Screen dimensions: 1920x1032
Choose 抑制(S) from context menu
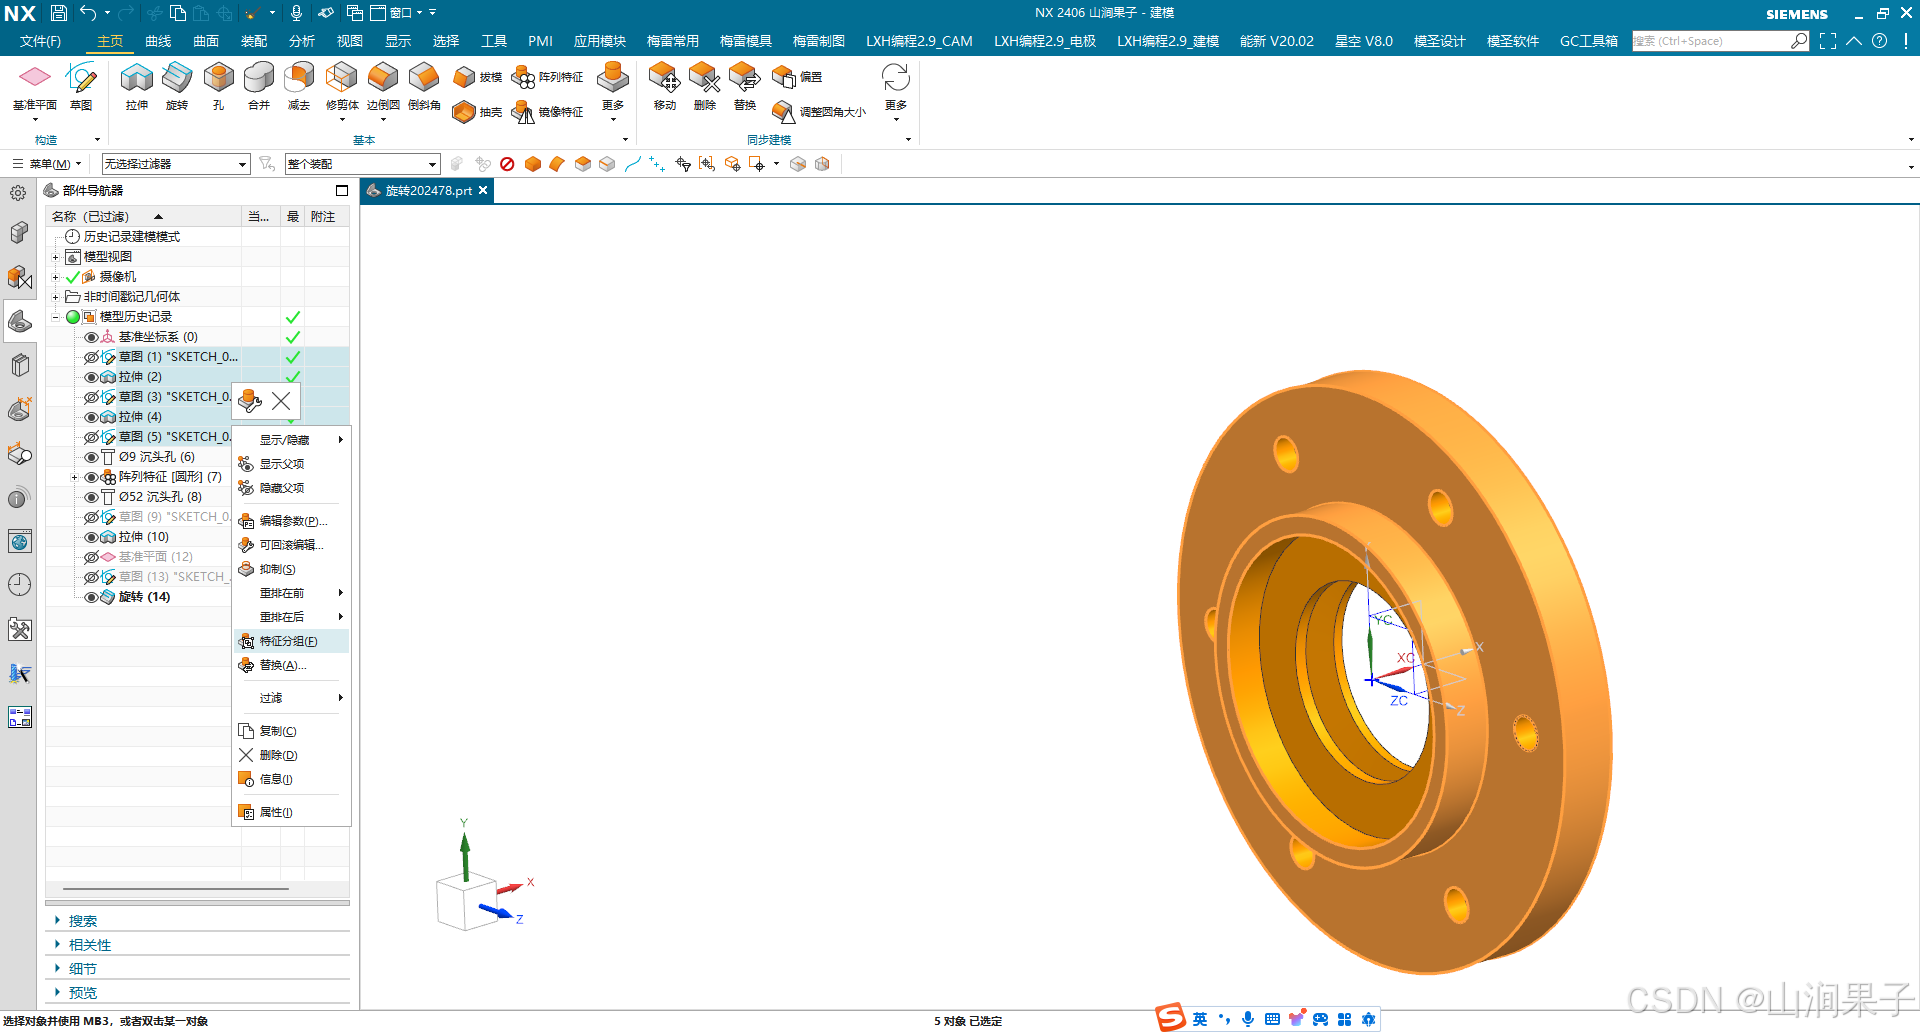pyautogui.click(x=291, y=569)
